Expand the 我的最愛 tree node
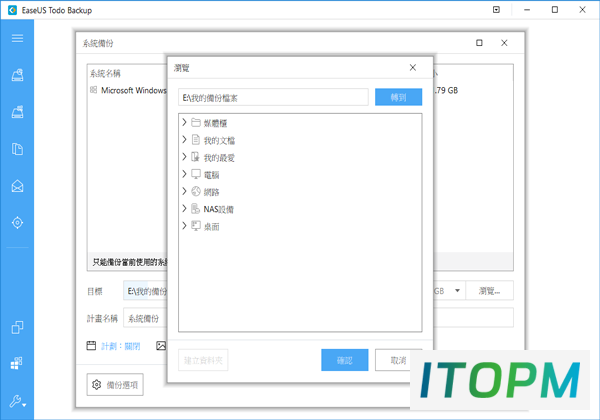The height and width of the screenshot is (420, 600). (x=184, y=157)
